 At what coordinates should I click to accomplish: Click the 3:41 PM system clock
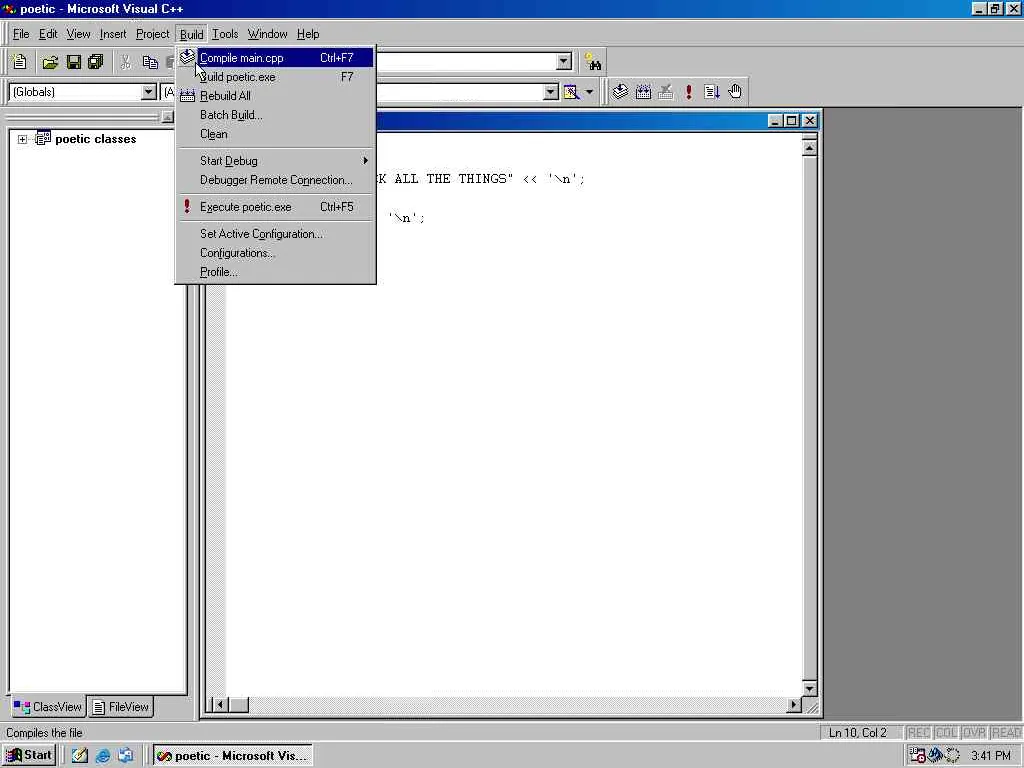(991, 756)
